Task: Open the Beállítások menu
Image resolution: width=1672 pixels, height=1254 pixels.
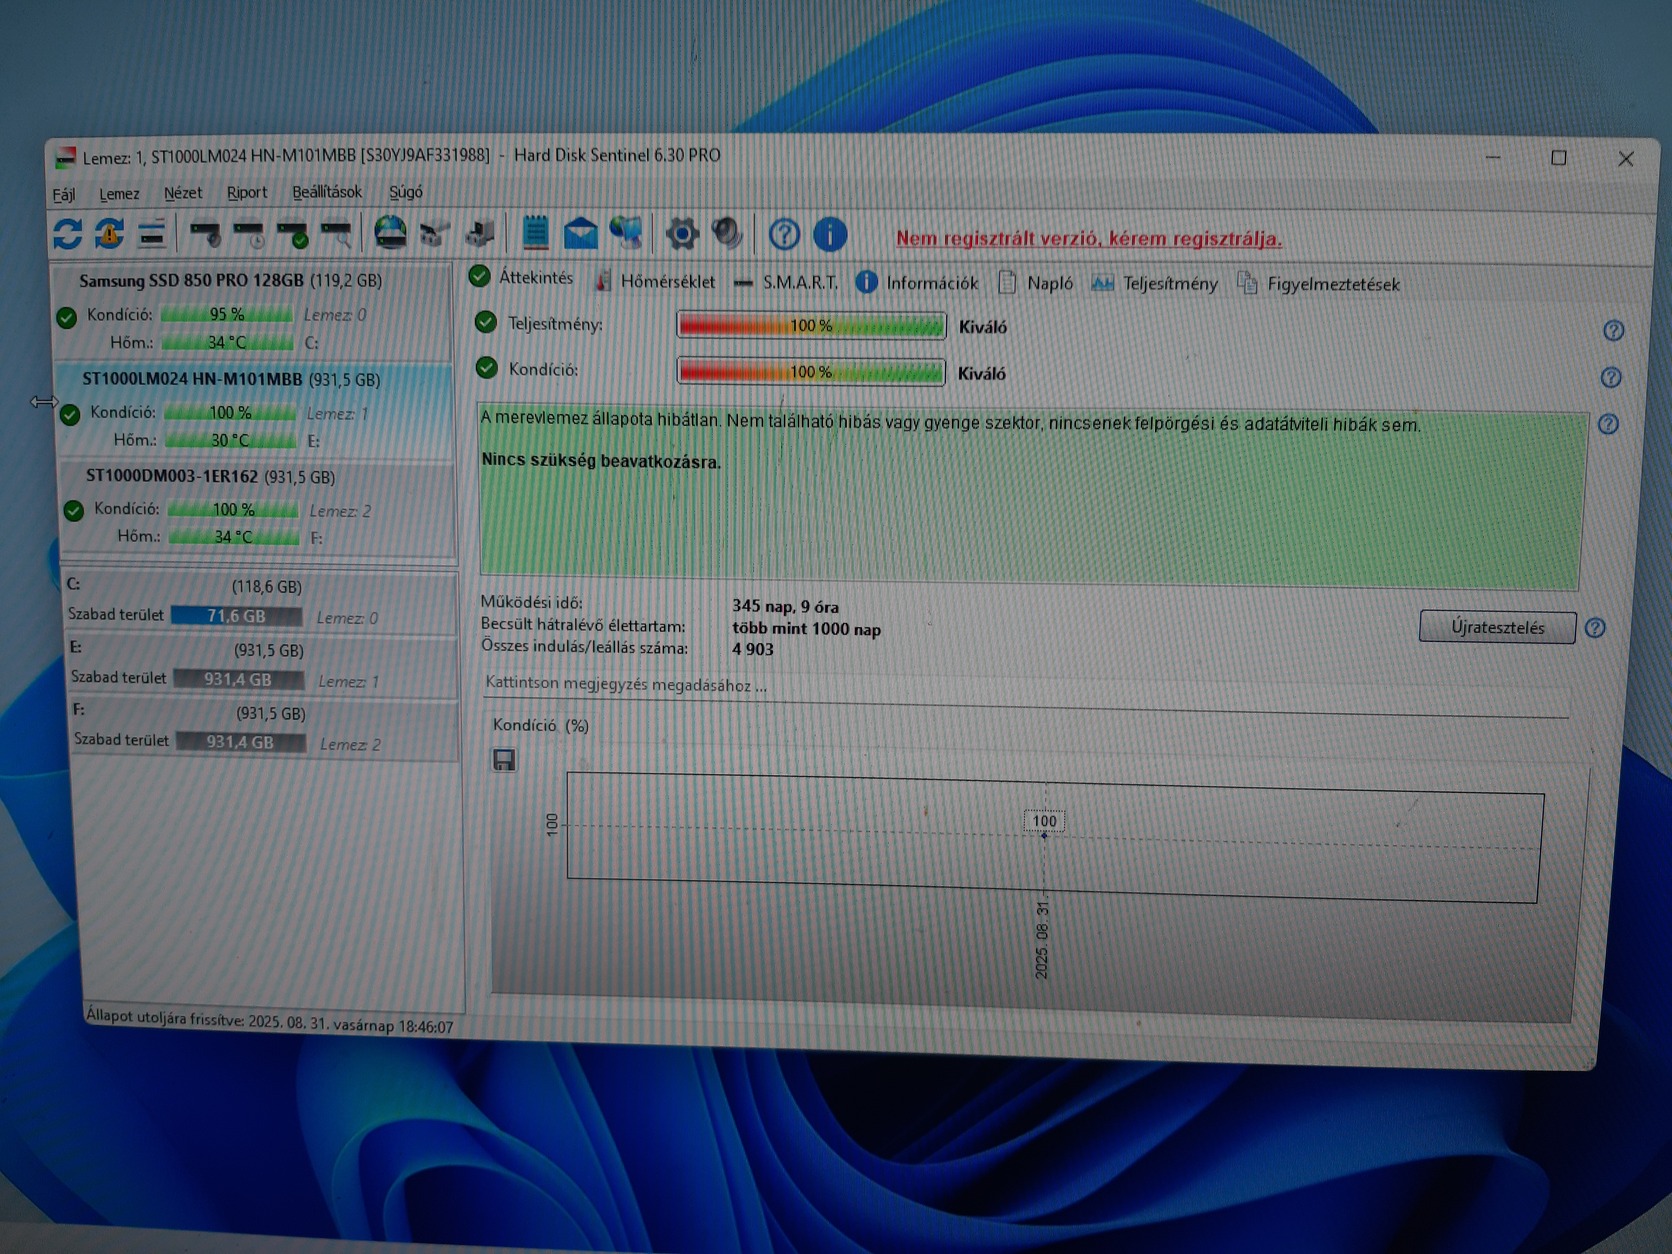Action: 327,192
